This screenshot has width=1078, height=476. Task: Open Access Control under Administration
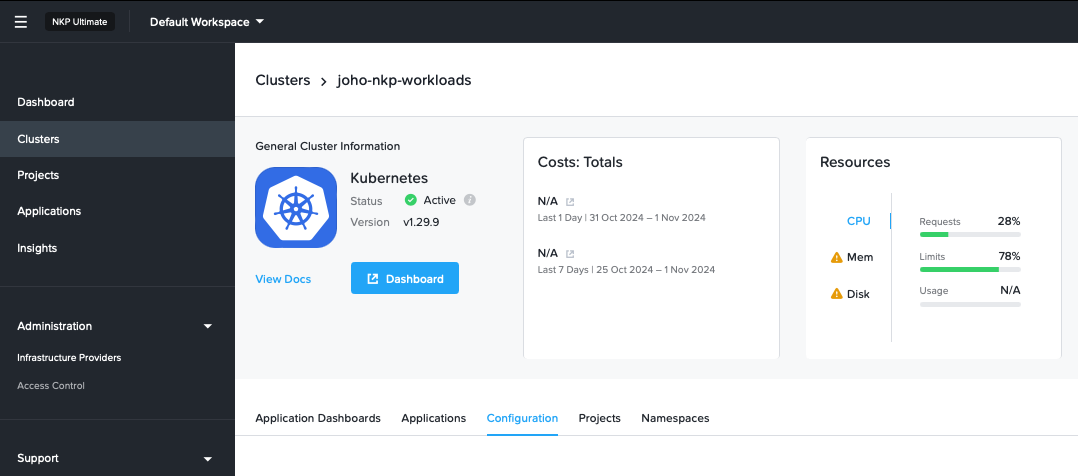(51, 386)
